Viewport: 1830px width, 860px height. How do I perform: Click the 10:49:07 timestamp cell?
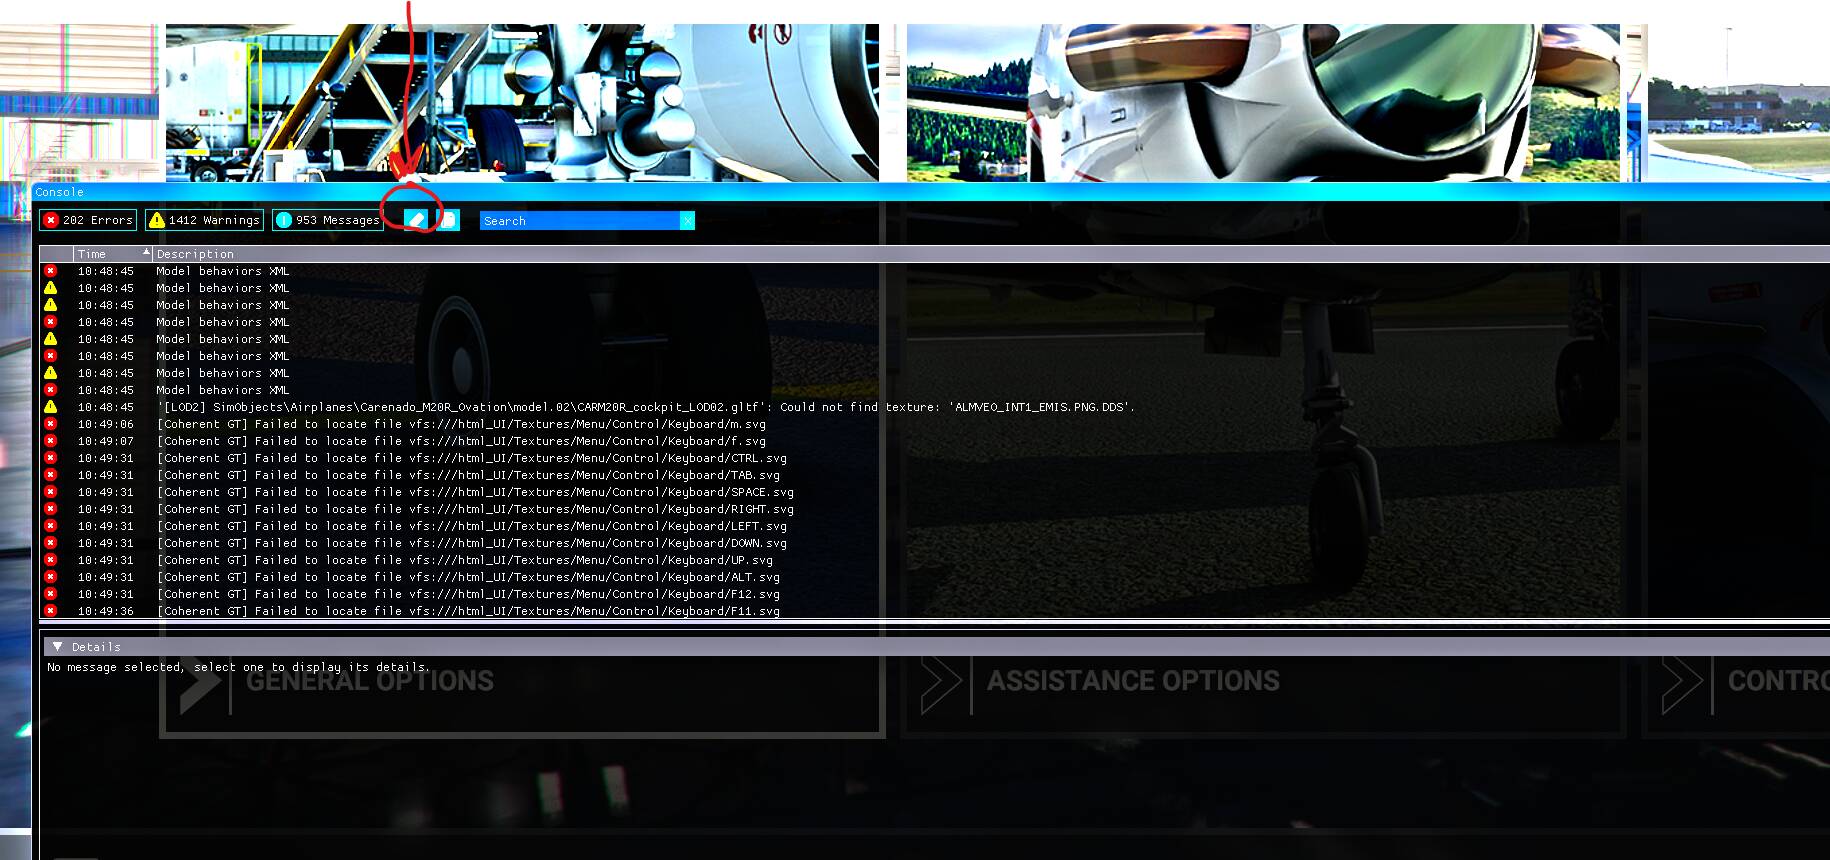coord(106,441)
